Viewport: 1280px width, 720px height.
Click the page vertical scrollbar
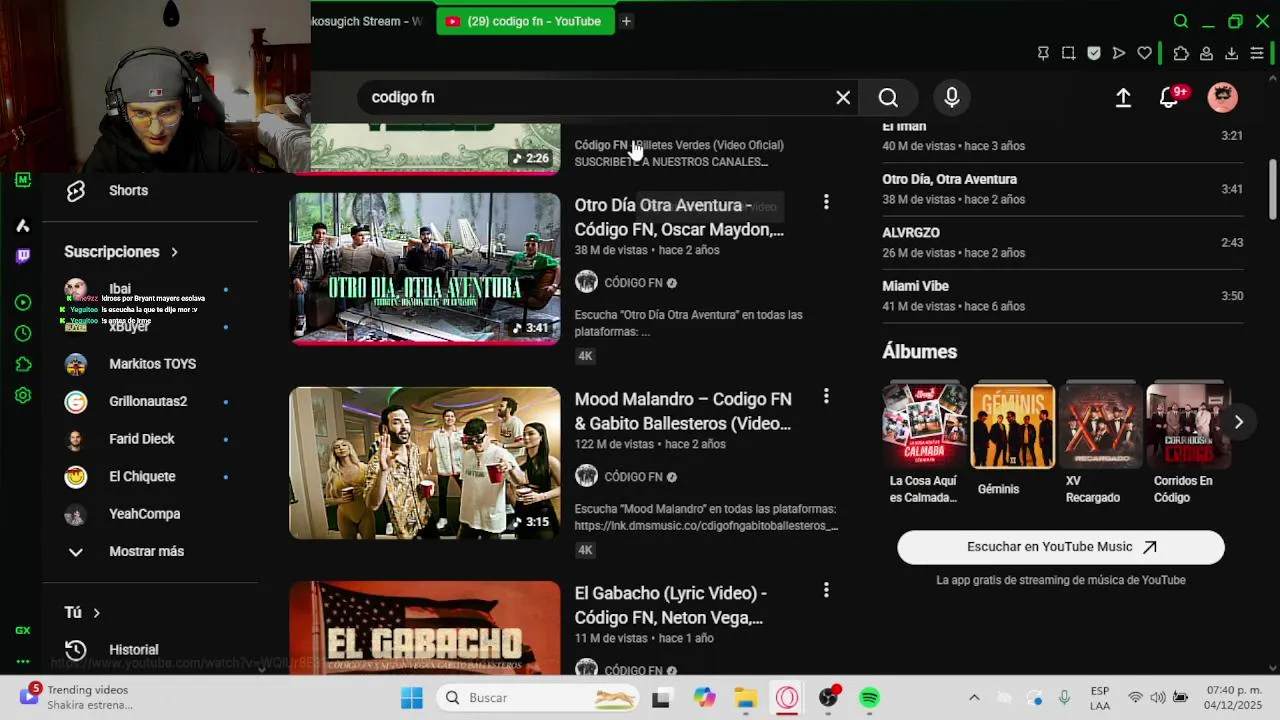1272,190
